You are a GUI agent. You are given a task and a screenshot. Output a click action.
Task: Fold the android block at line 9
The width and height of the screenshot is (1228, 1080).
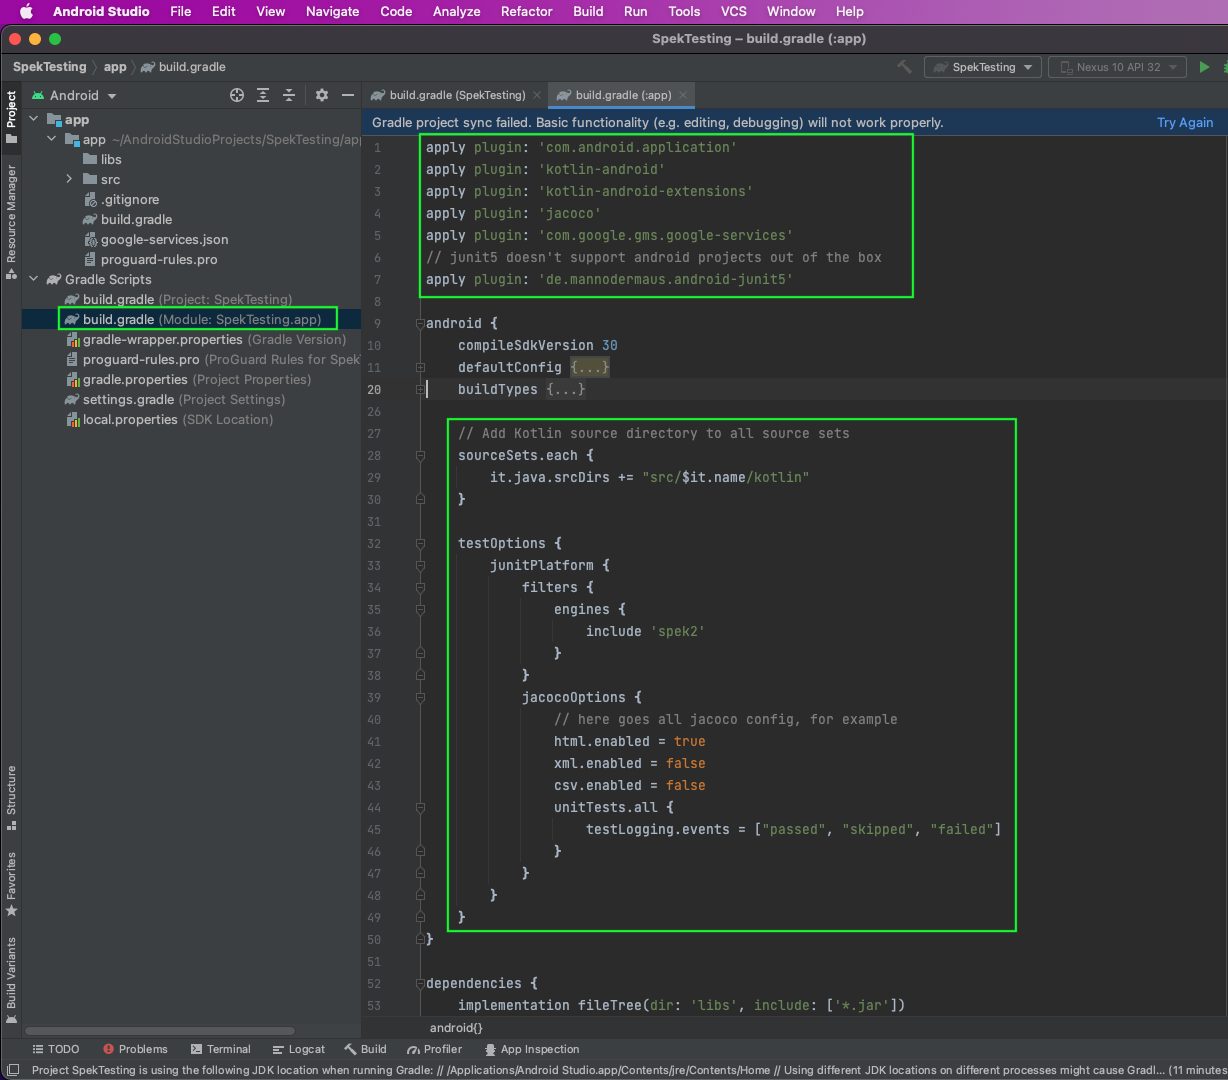(420, 323)
